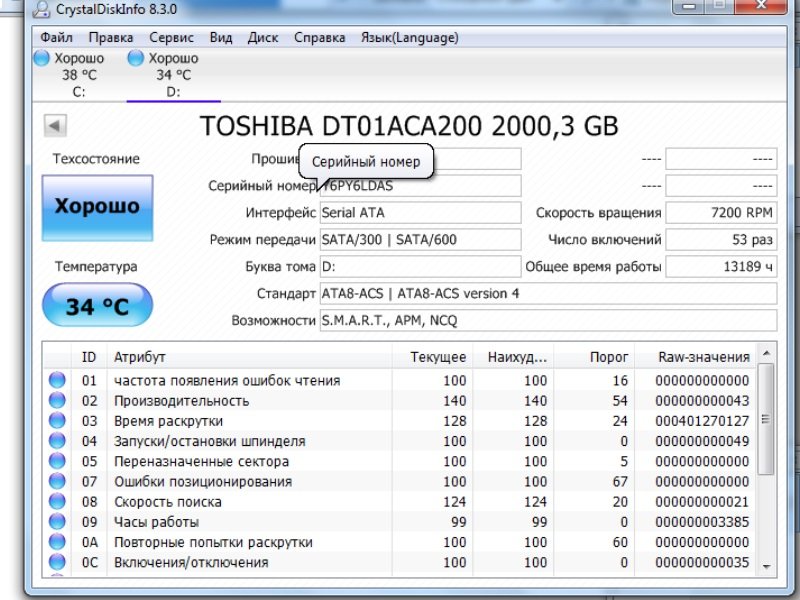Click the Serial ATA interface field
The height and width of the screenshot is (600, 800).
[x=420, y=213]
